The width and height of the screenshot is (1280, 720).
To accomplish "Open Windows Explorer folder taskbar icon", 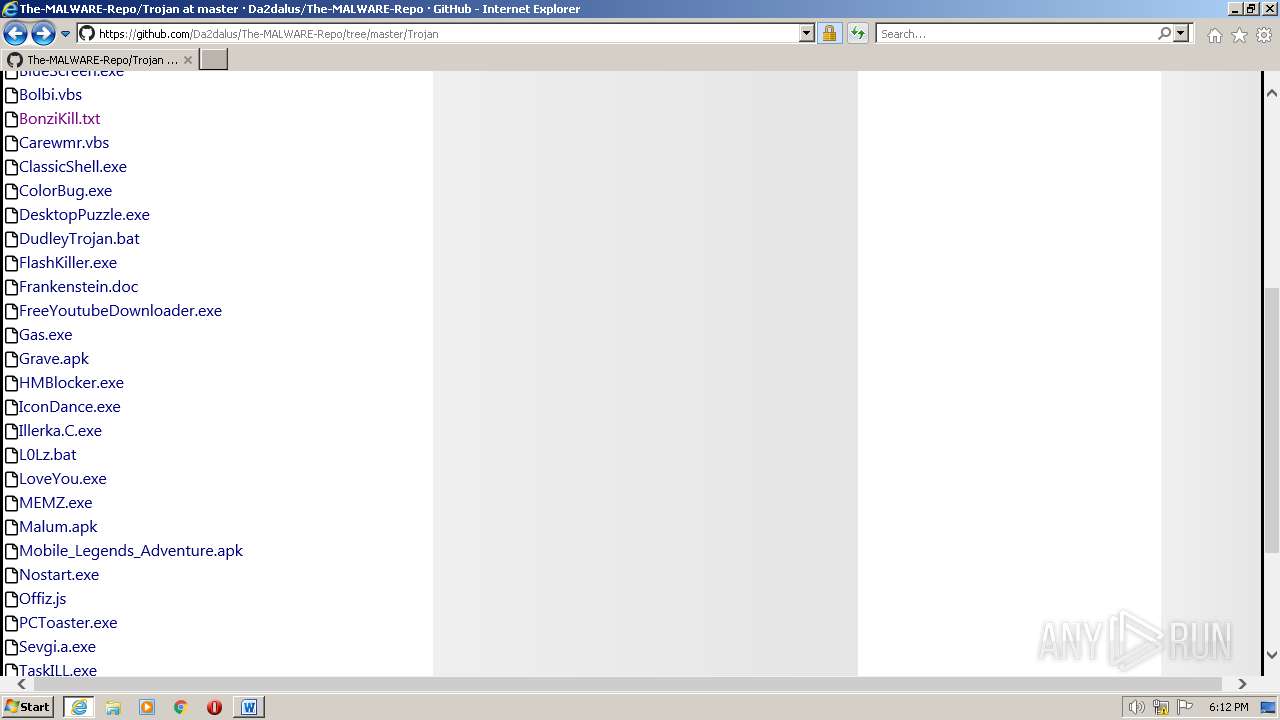I will (113, 707).
